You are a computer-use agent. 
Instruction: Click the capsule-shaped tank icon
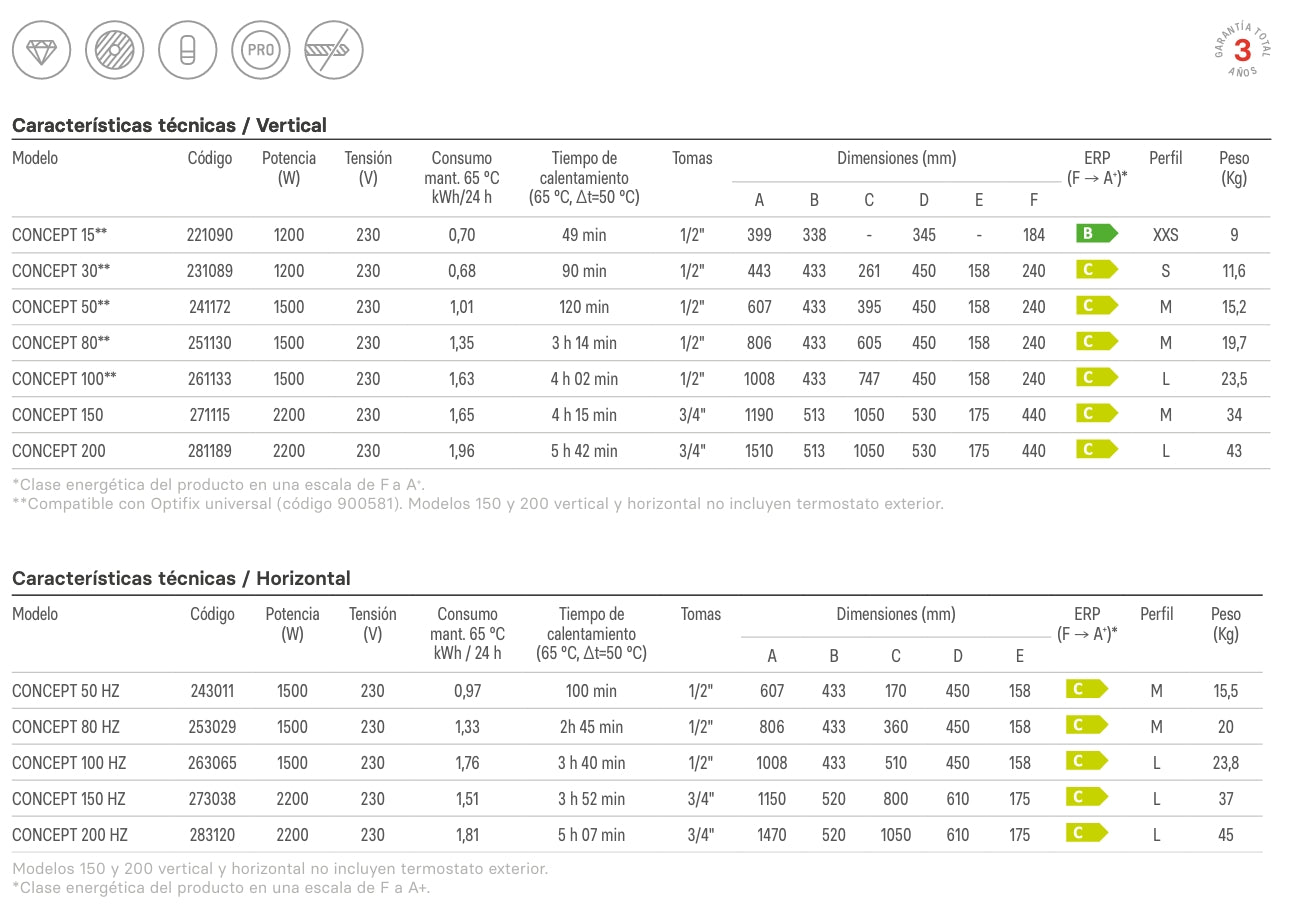[187, 50]
